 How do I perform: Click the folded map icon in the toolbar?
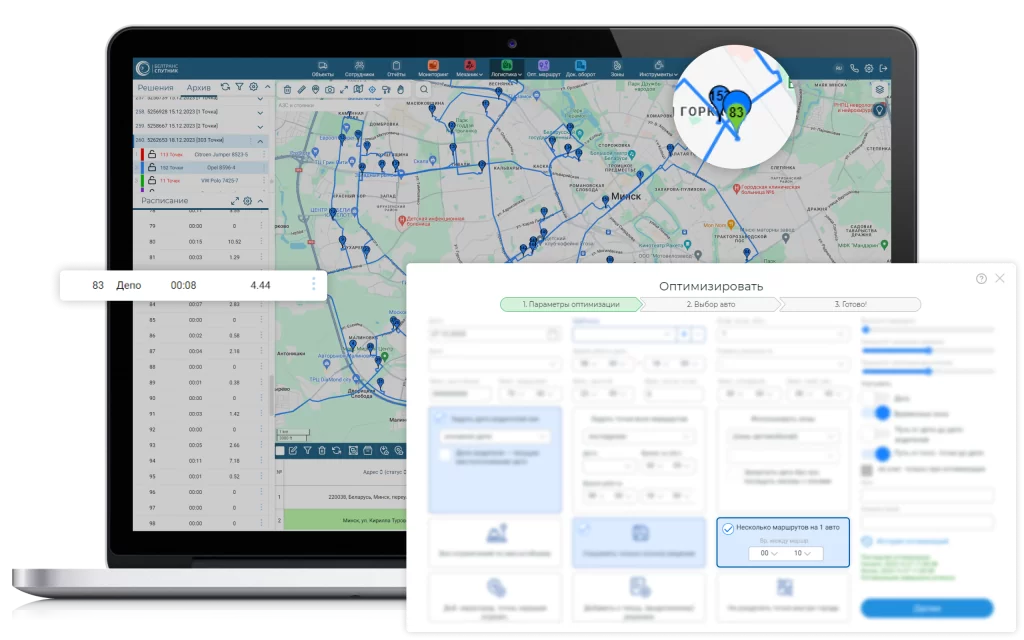pyautogui.click(x=358, y=89)
